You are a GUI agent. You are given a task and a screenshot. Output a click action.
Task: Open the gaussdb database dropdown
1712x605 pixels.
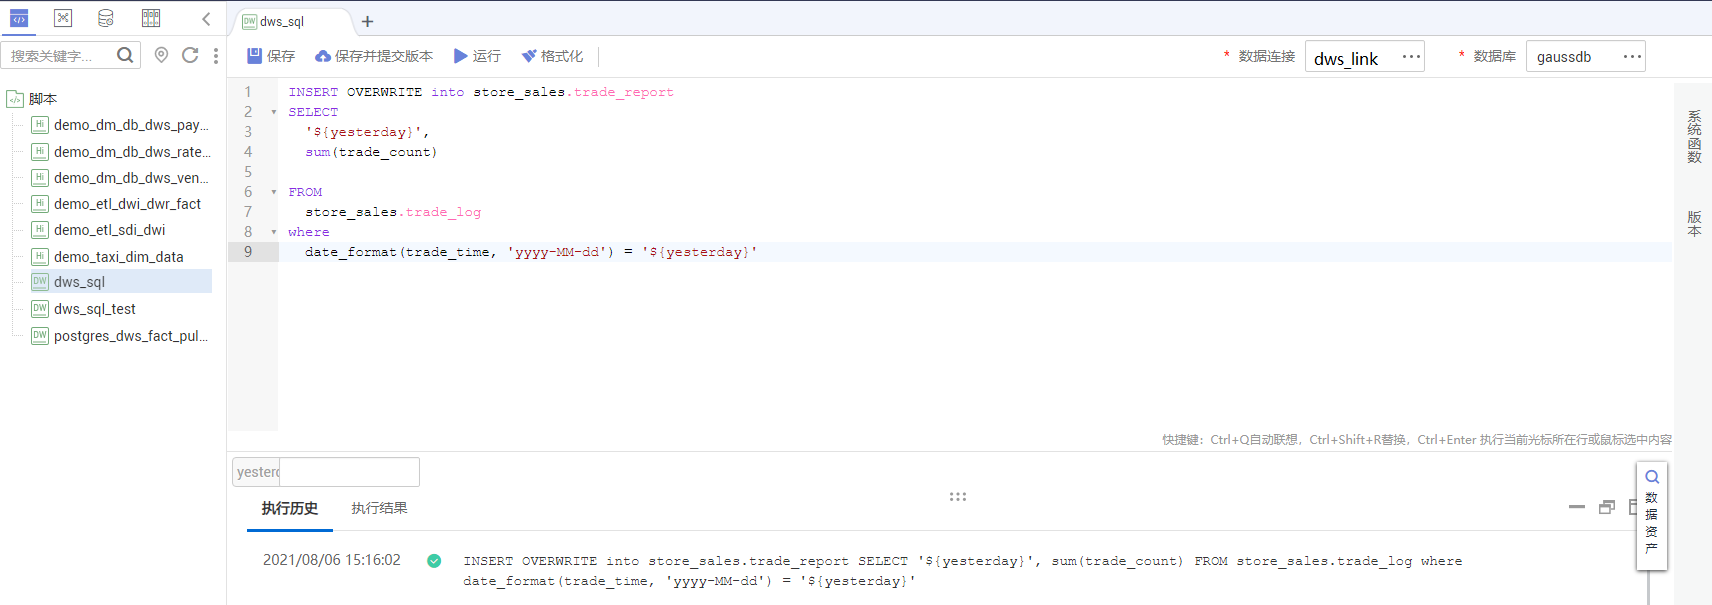(1585, 57)
